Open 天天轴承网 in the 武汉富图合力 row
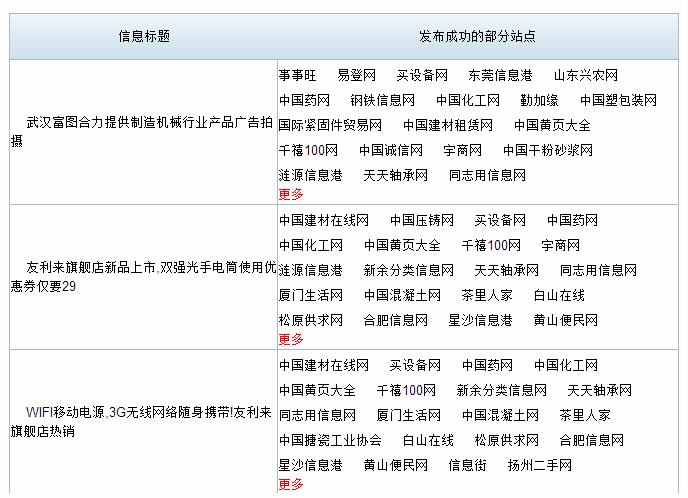688x498 pixels. tap(395, 175)
